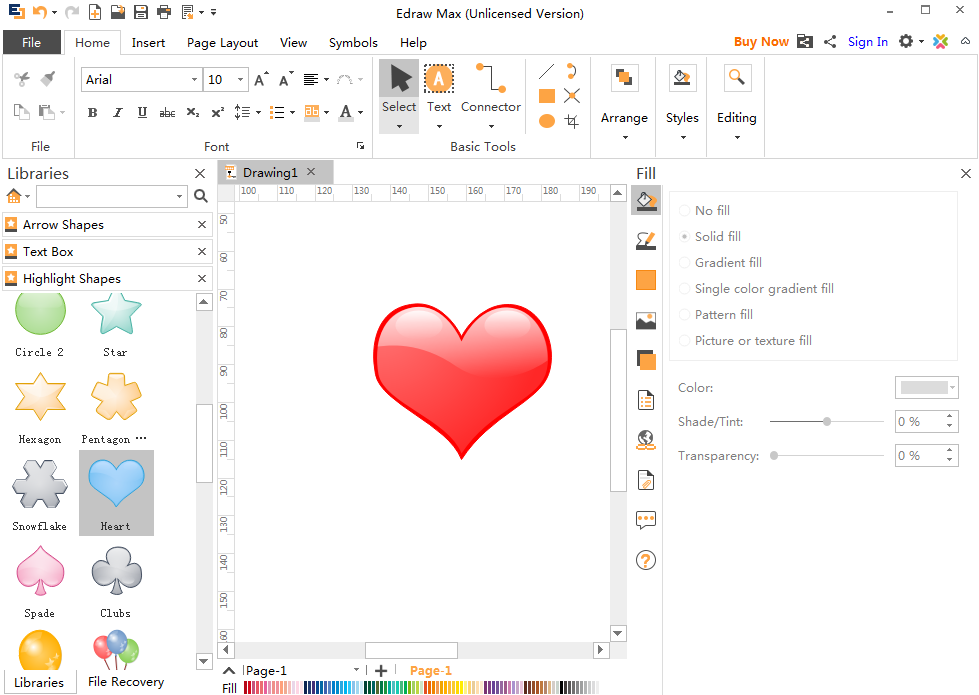Select the Text tool

439,96
